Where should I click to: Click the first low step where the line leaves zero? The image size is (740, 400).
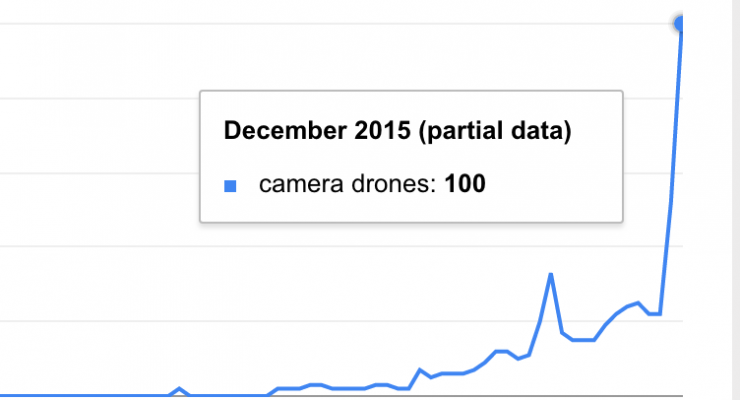289,389
